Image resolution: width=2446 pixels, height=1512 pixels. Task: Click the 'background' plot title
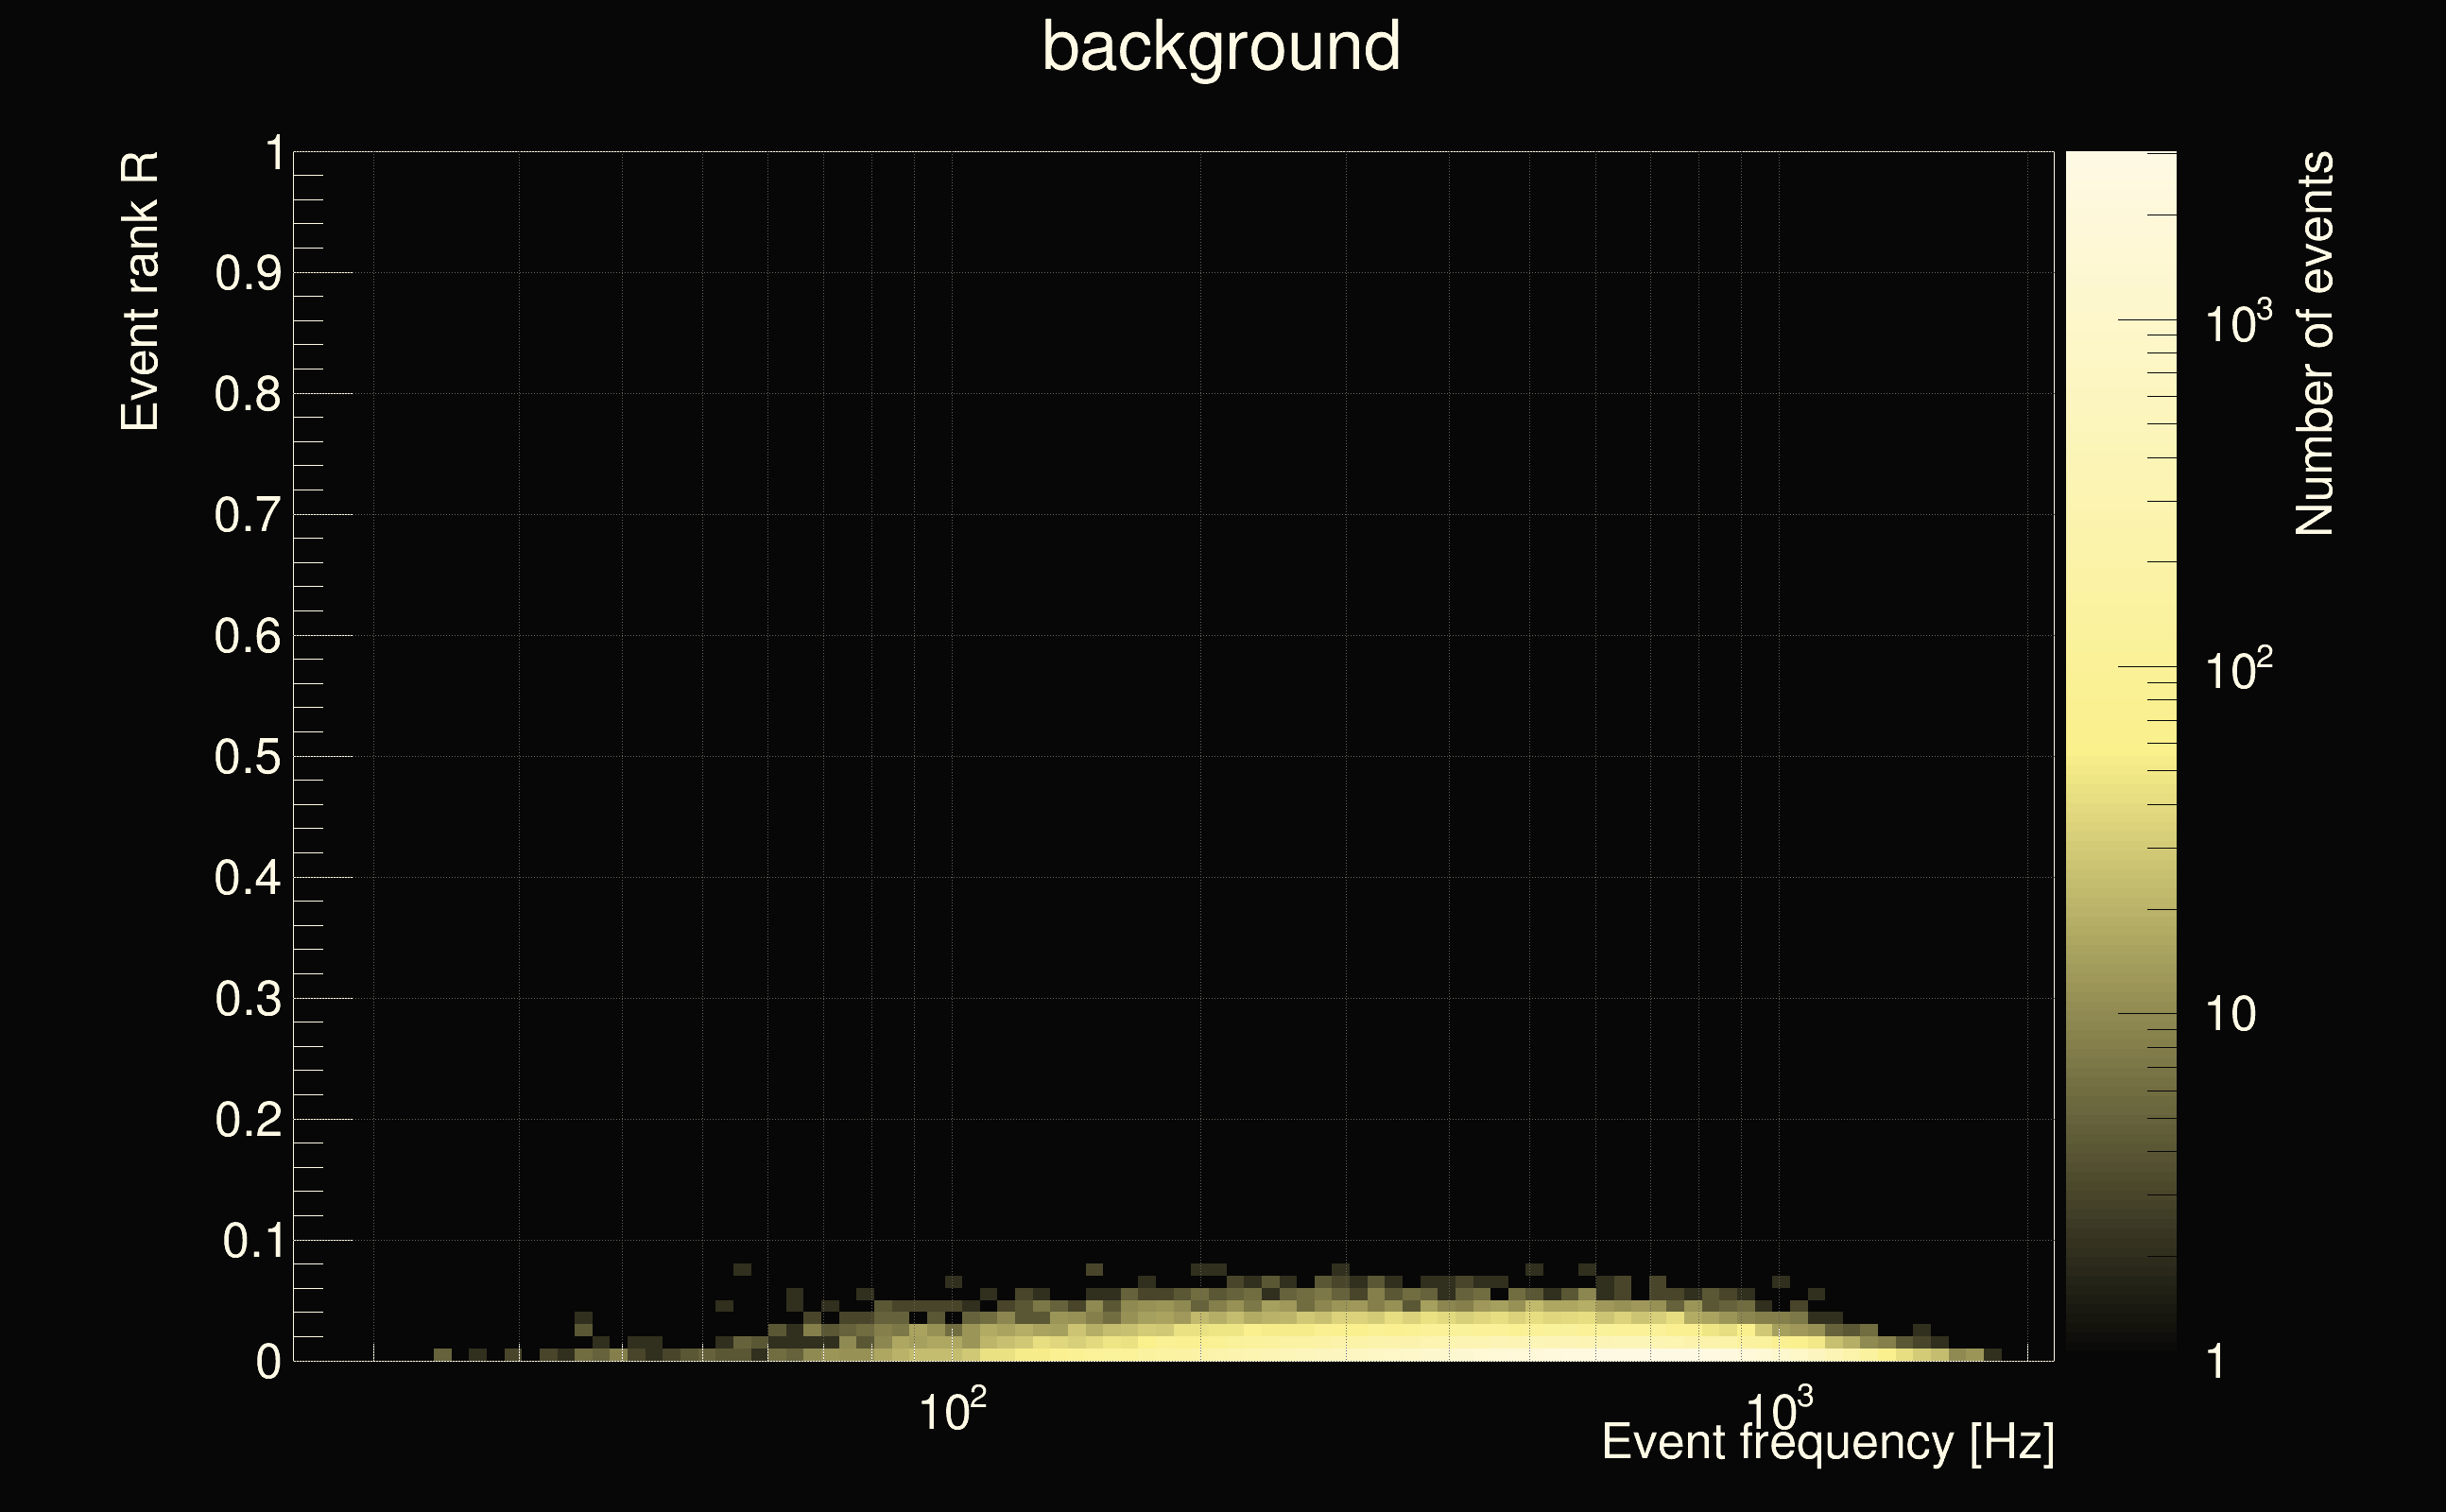point(1221,47)
